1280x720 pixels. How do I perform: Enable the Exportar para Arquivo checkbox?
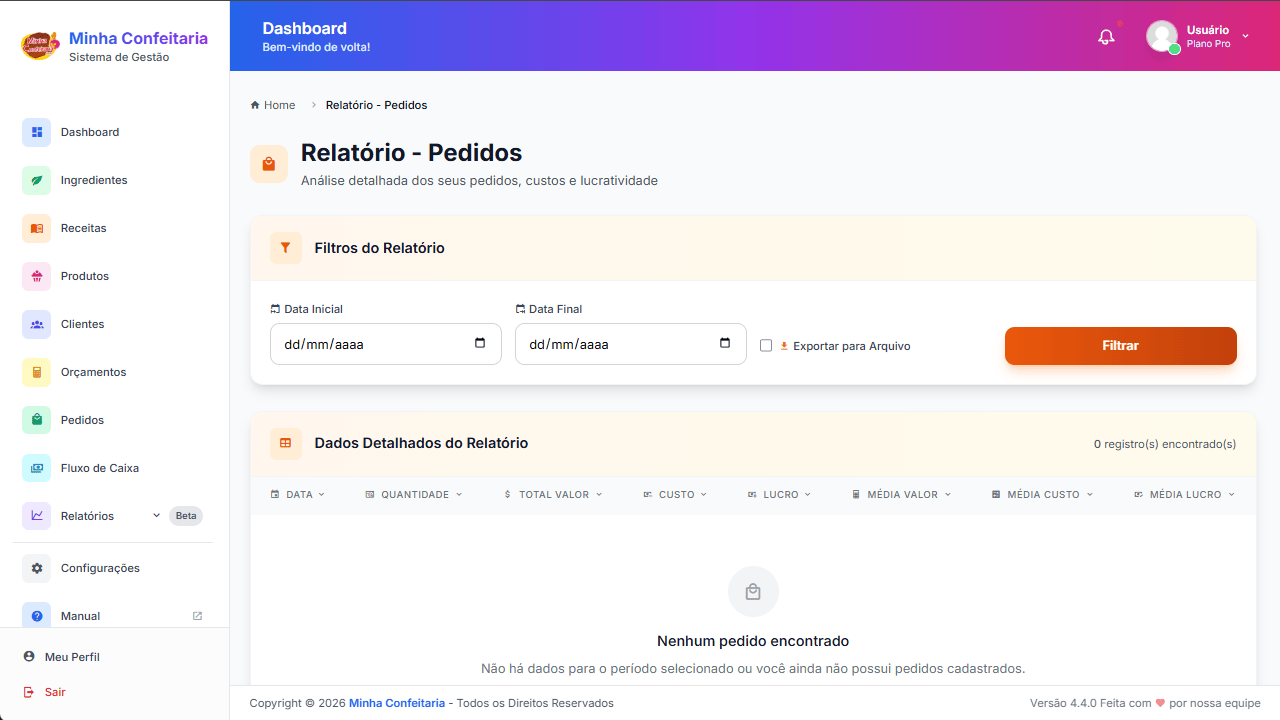[766, 346]
